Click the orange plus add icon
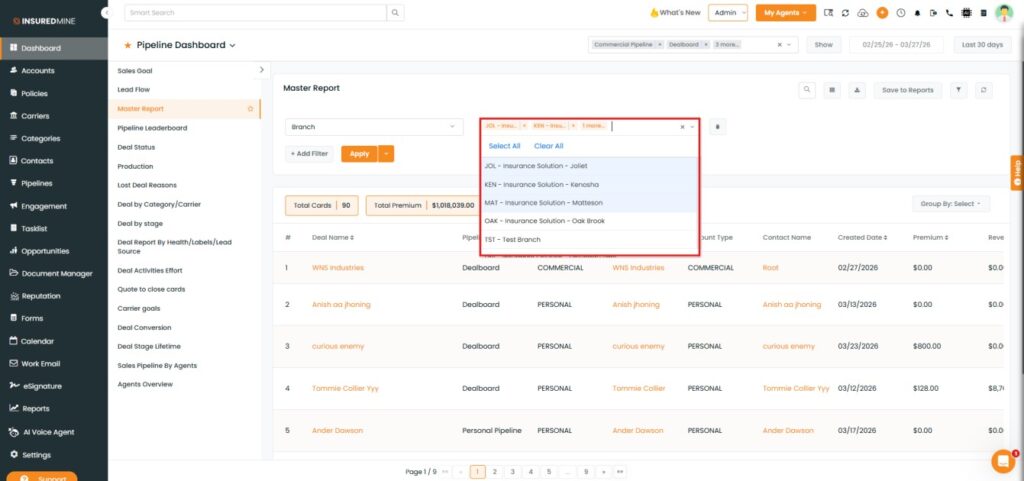1024x481 pixels. click(882, 13)
